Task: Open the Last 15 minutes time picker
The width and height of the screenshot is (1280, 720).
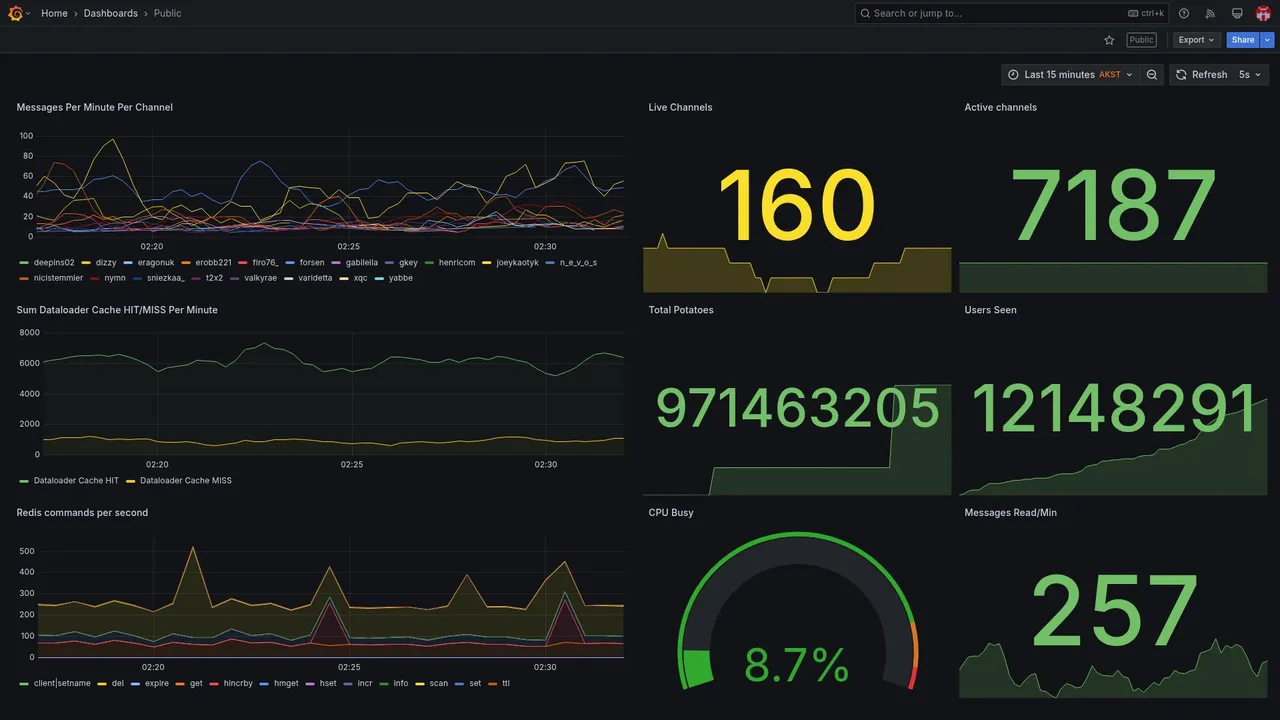Action: pos(1070,75)
